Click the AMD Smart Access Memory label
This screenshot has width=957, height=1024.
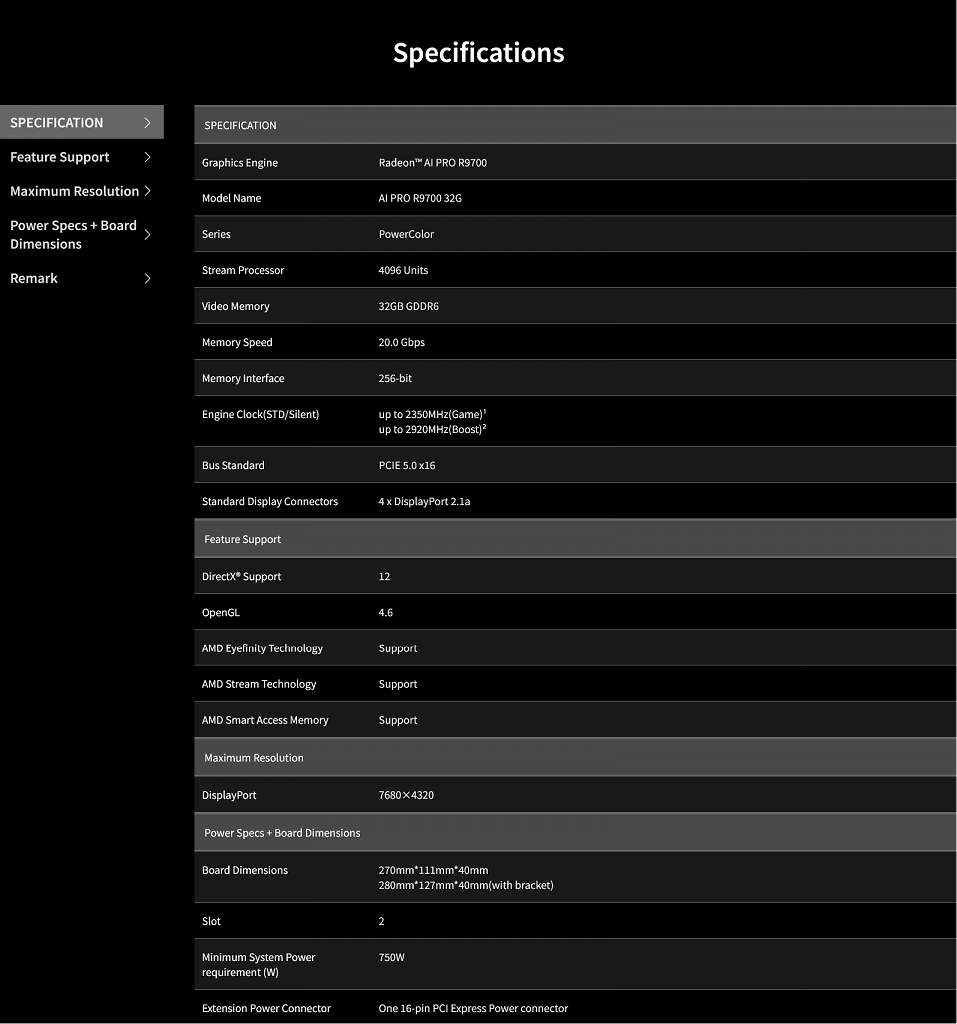click(x=265, y=720)
